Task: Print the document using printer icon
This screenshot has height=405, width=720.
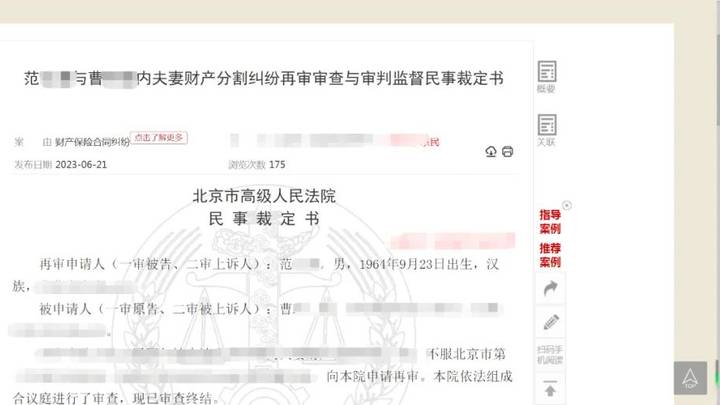Action: pyautogui.click(x=507, y=152)
